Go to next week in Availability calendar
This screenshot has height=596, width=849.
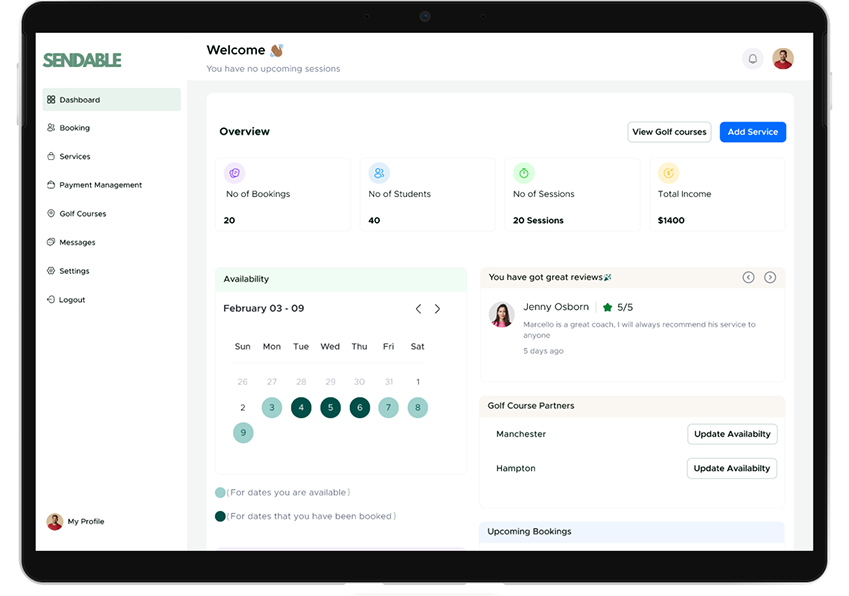click(437, 309)
